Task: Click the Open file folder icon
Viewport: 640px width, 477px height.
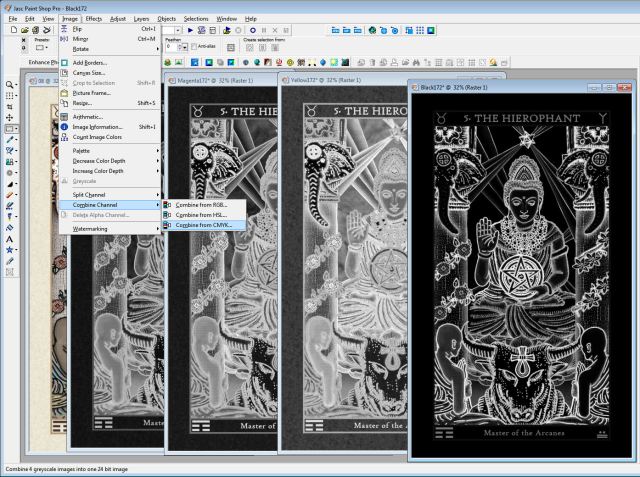Action: click(x=25, y=30)
